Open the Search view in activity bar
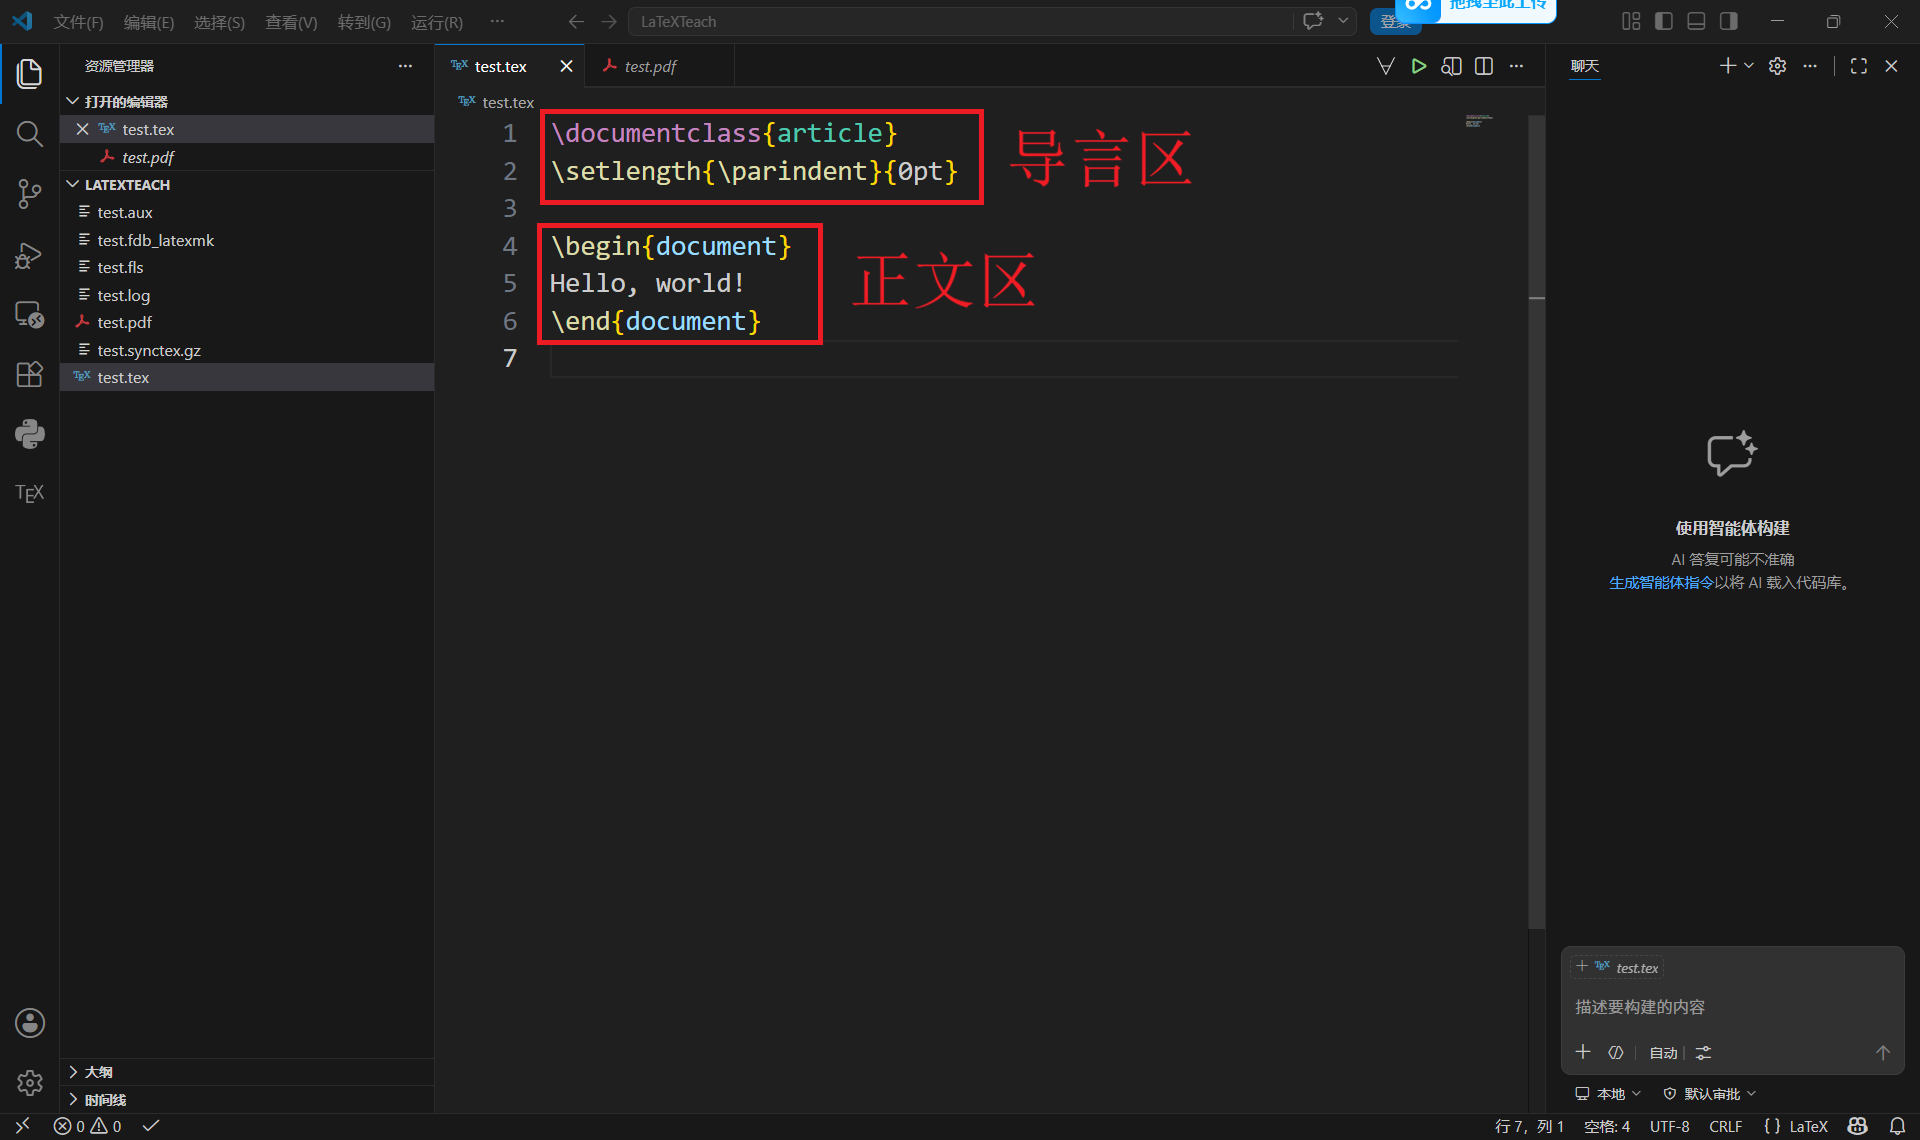The width and height of the screenshot is (1920, 1140). pos(29,134)
